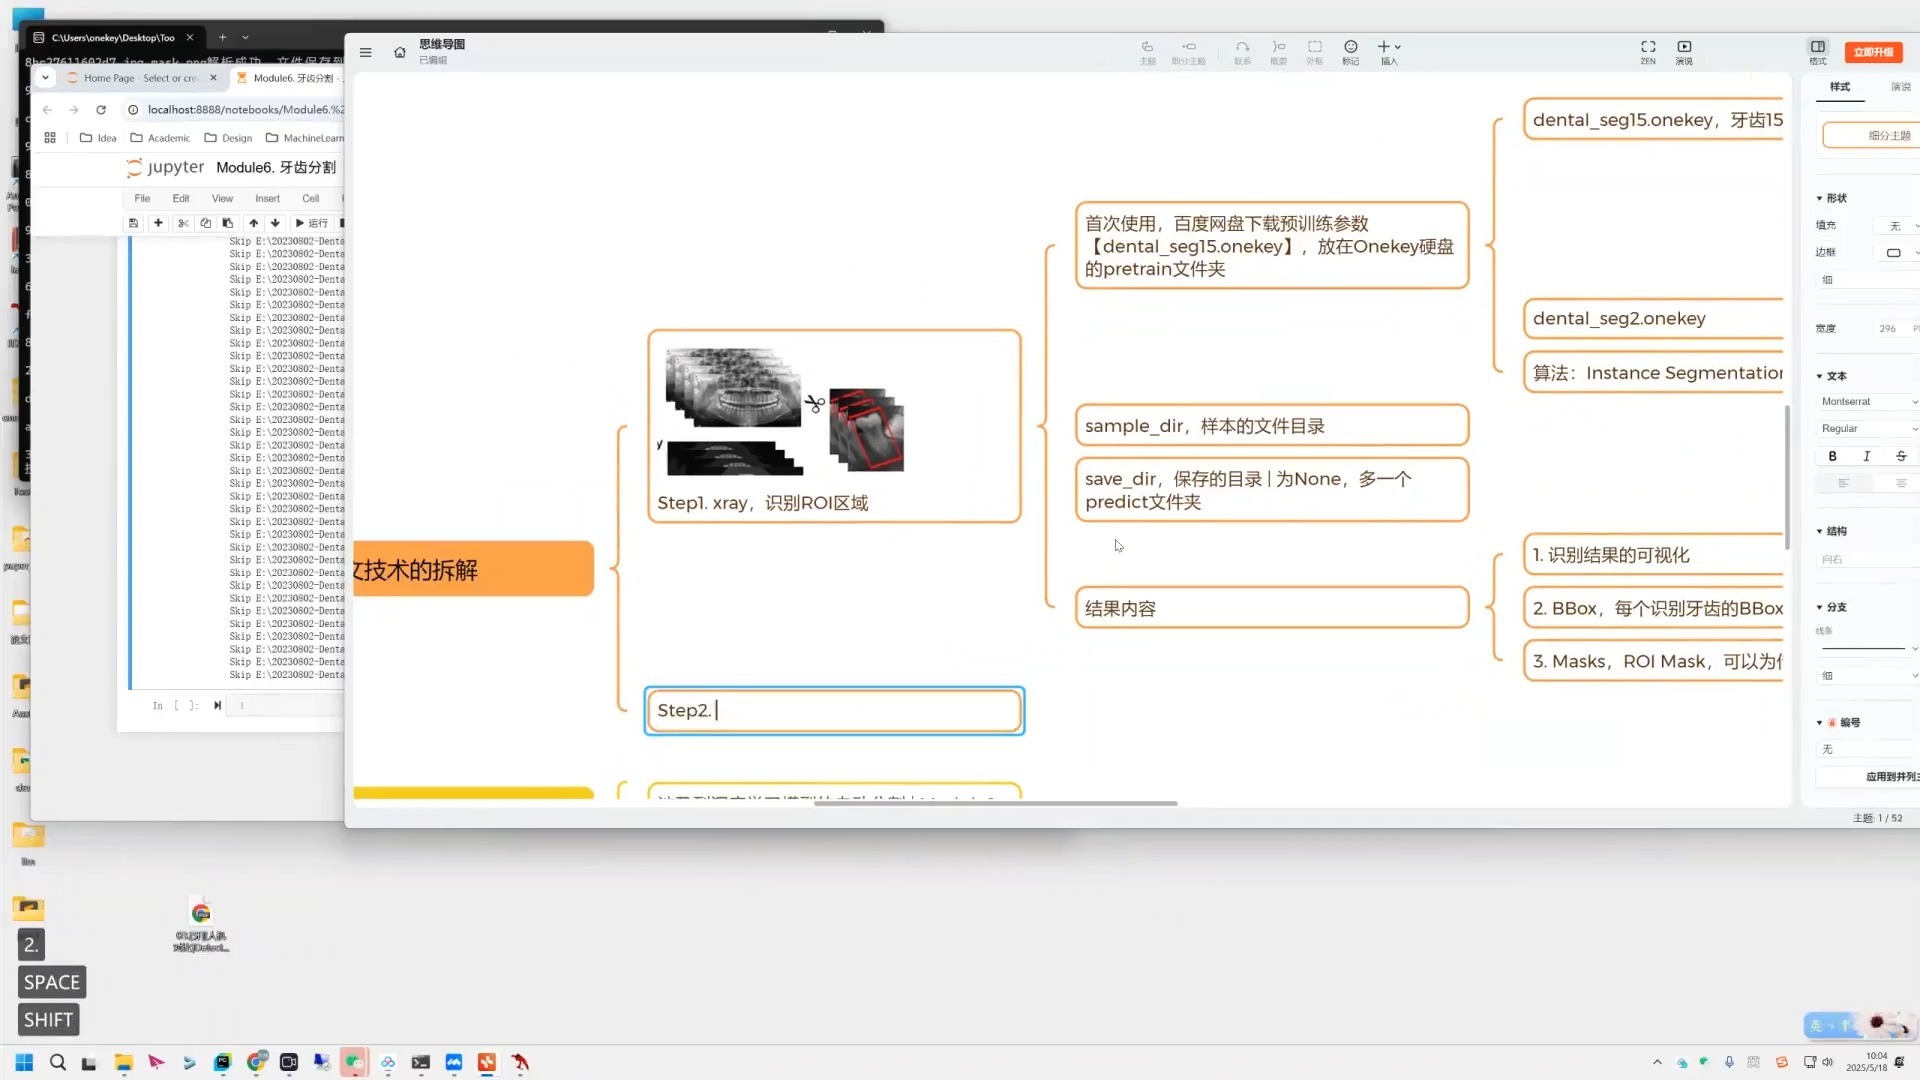Click the Width field showing 296
1920x1080 pixels.
tap(1888, 329)
